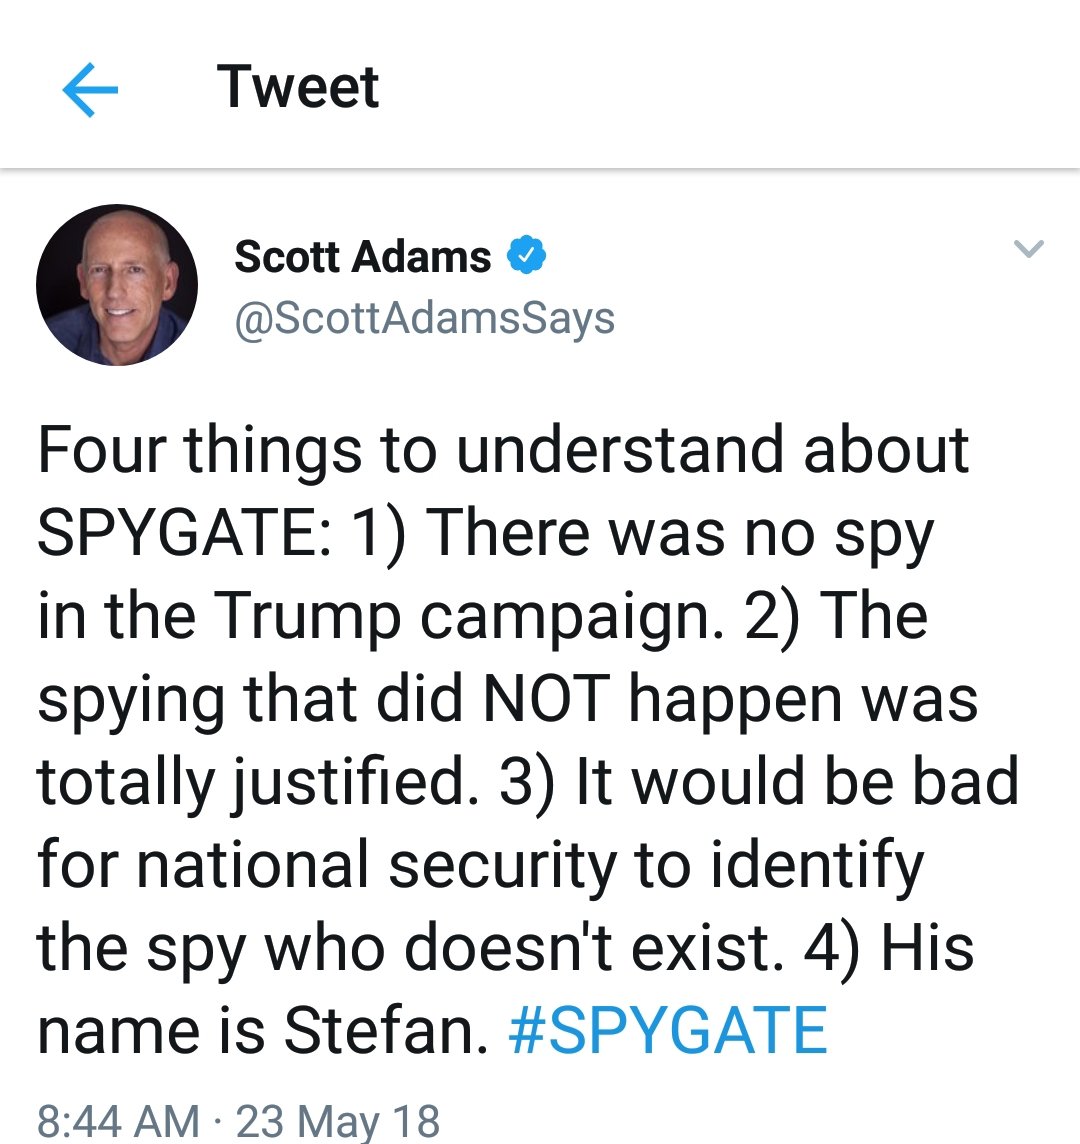Open Scott Adams' profile picture
Viewport: 1080px width, 1144px height.
tap(117, 285)
